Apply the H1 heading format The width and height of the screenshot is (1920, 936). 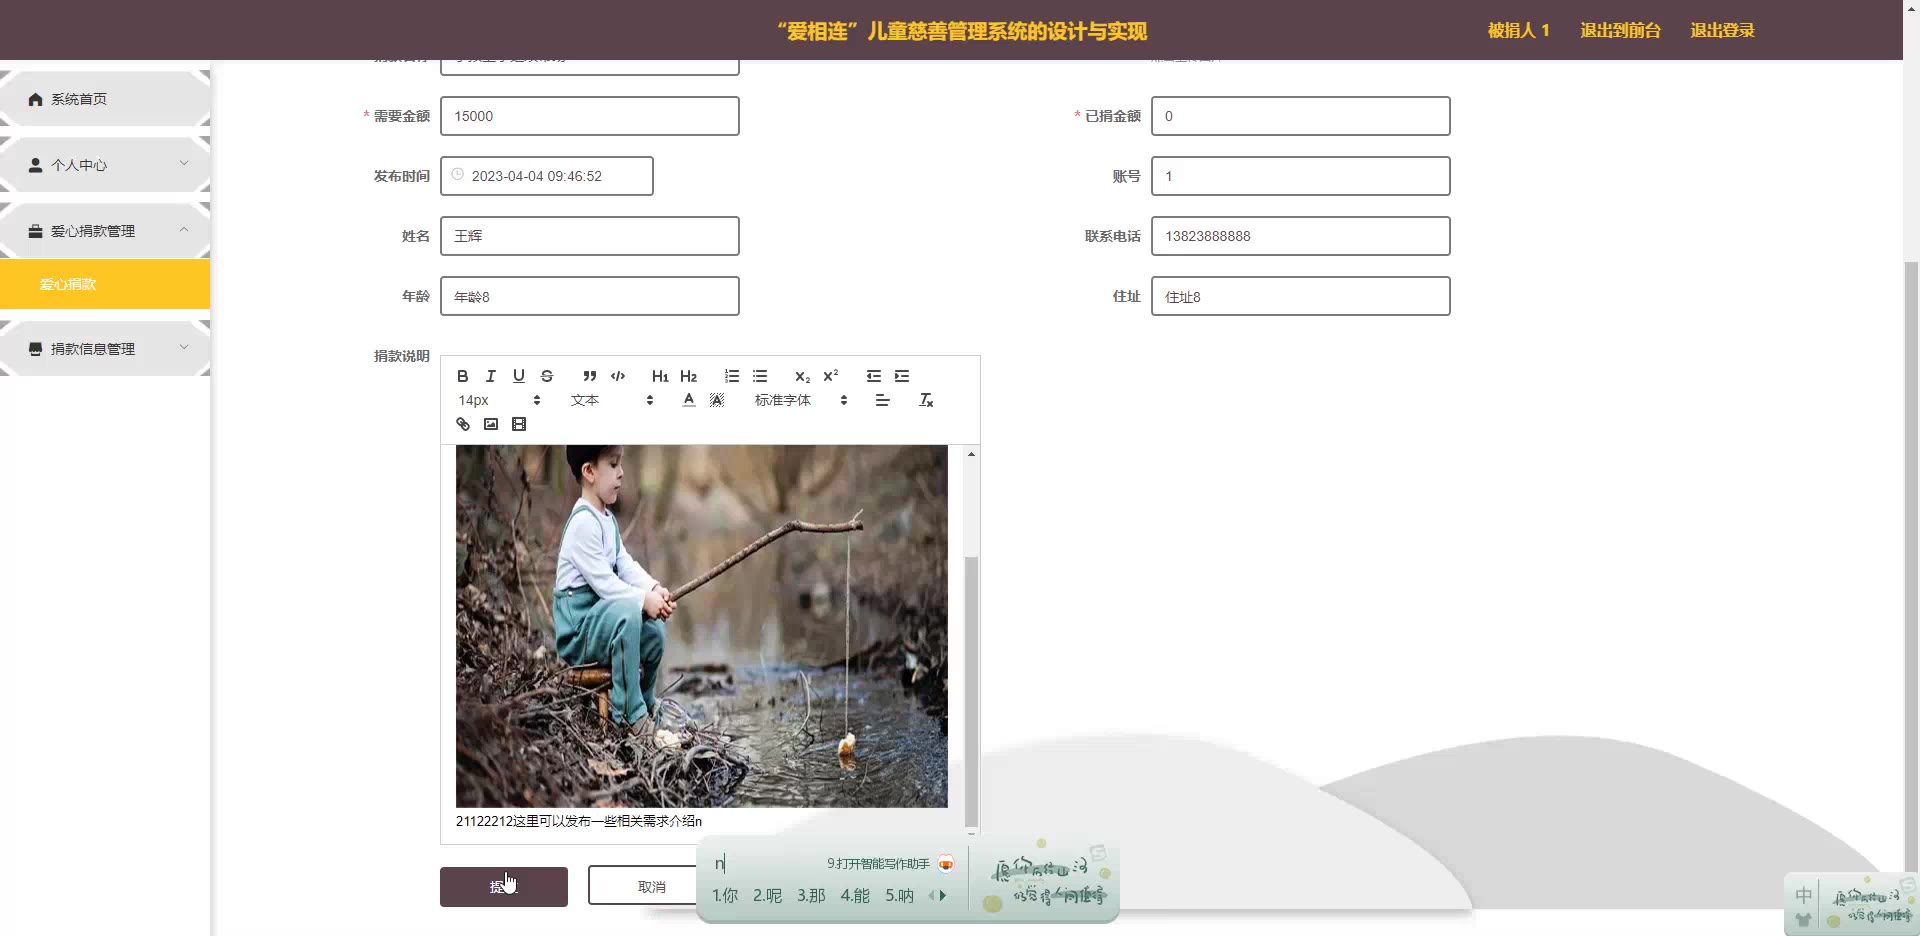[x=660, y=376]
